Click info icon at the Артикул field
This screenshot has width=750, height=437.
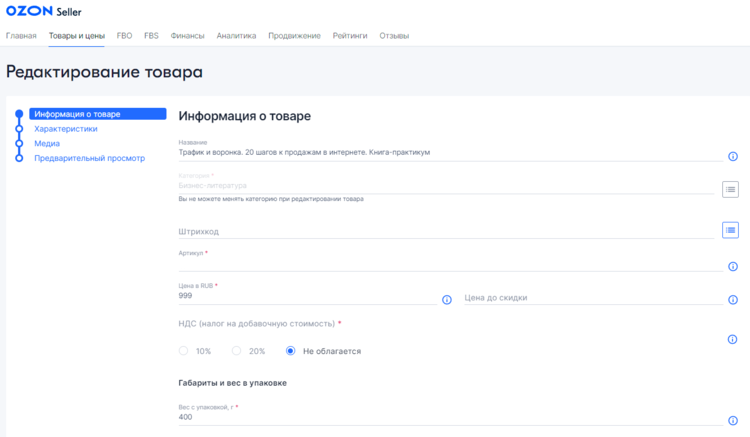click(x=732, y=266)
